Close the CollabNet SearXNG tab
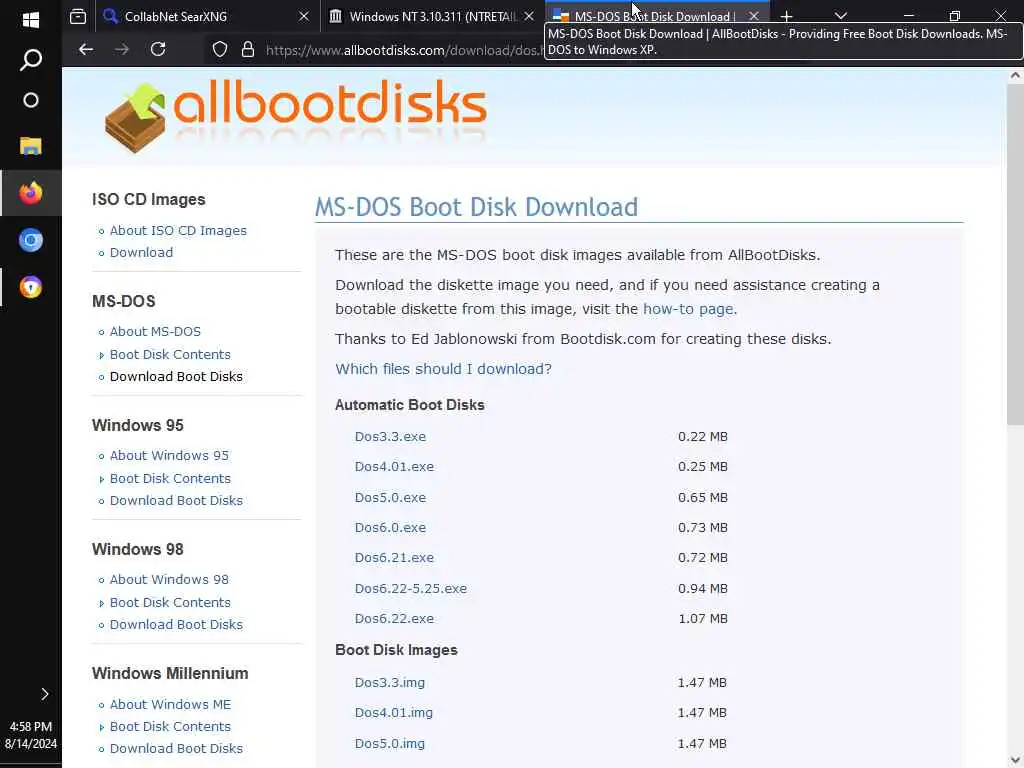 tap(304, 16)
